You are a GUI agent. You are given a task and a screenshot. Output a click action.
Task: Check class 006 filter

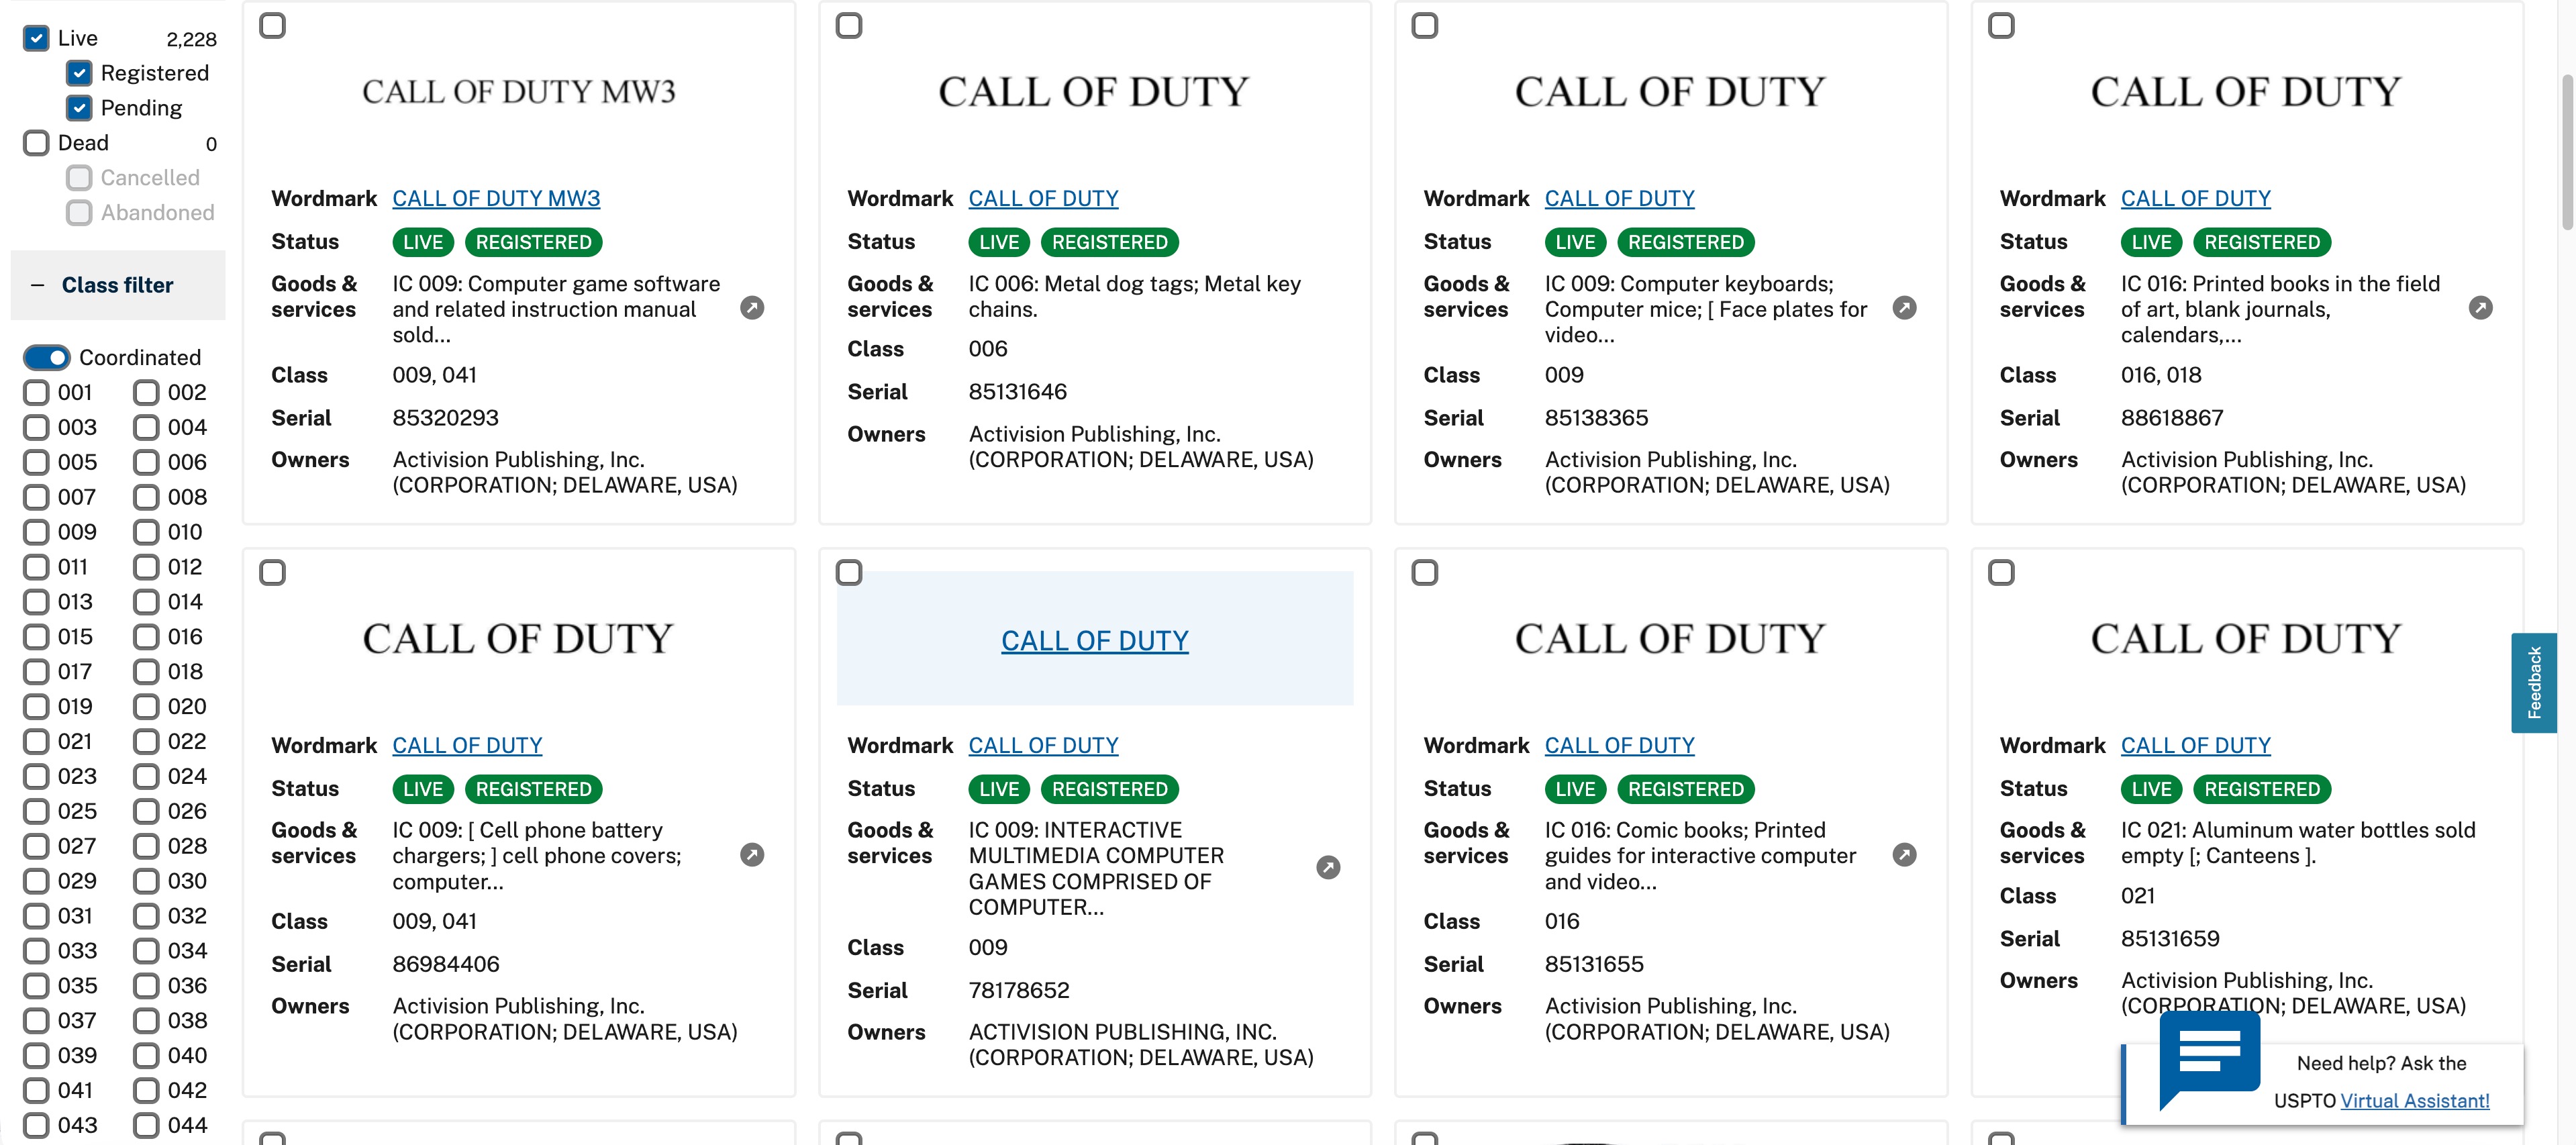tap(146, 462)
